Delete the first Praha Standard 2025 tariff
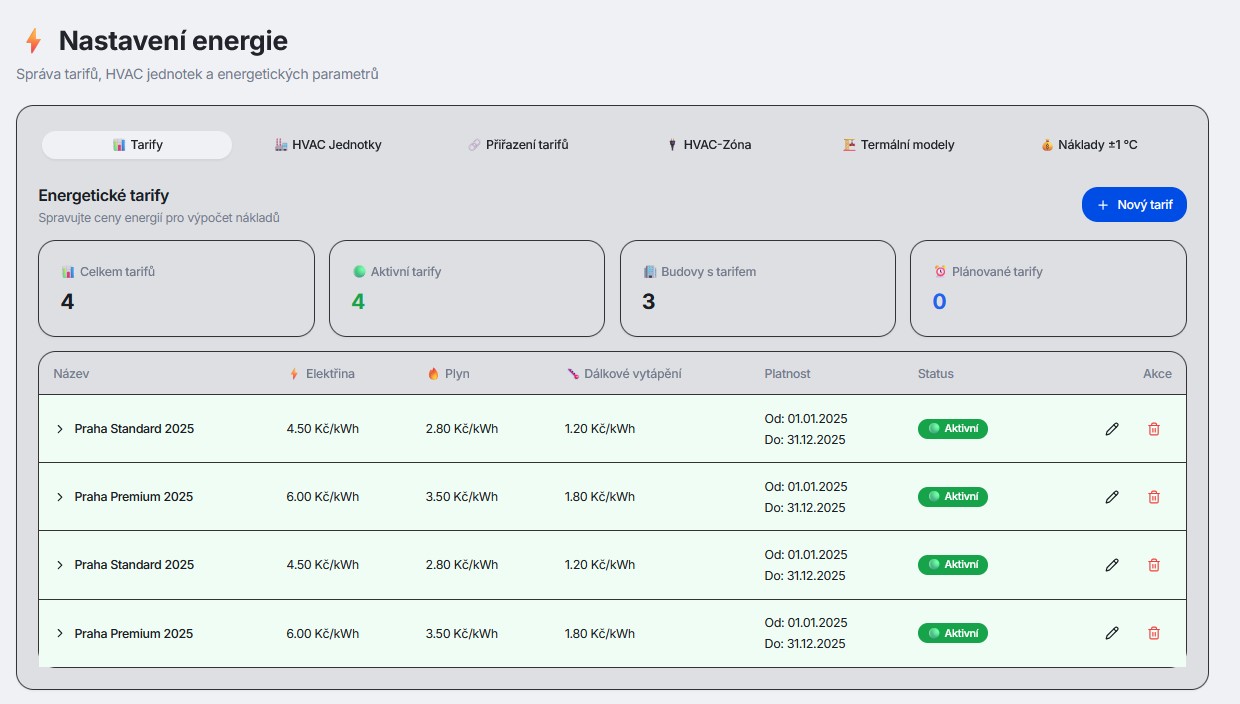This screenshot has width=1240, height=704. [x=1153, y=429]
